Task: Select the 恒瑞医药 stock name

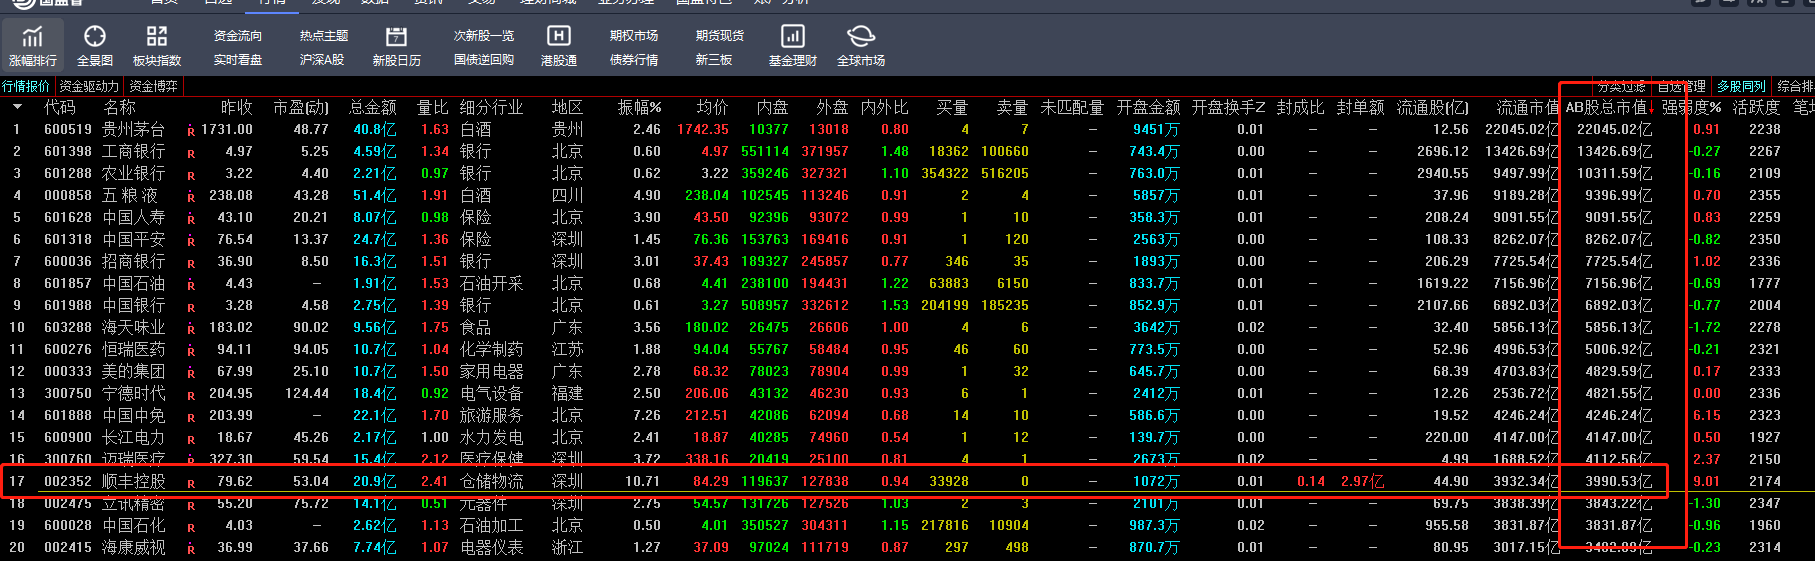Action: [x=133, y=349]
